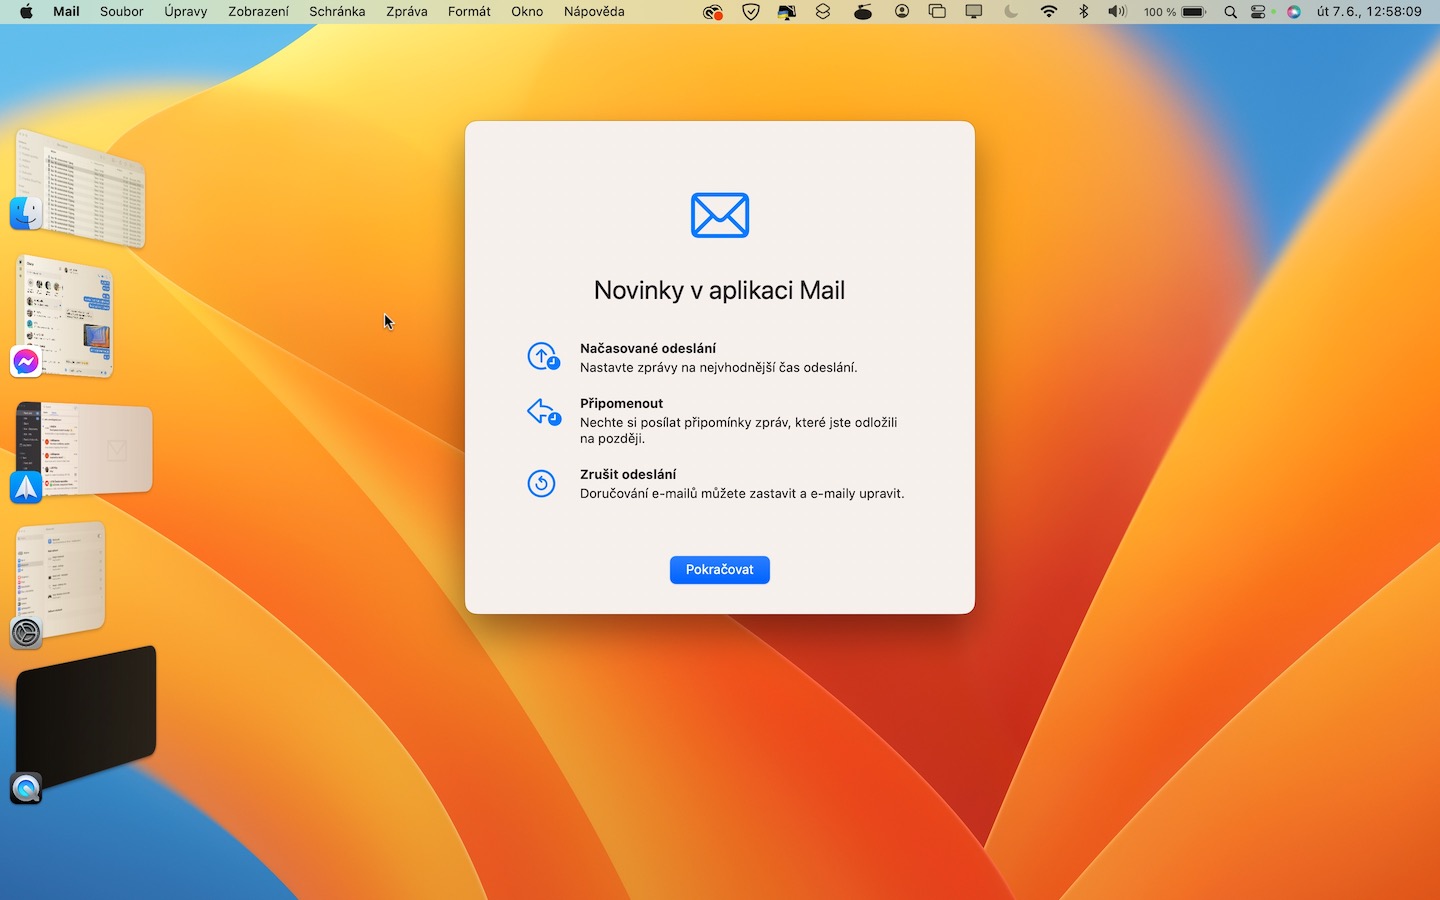Click the Ukraine flag display menu bar icon
This screenshot has width=1440, height=900.
pos(787,12)
